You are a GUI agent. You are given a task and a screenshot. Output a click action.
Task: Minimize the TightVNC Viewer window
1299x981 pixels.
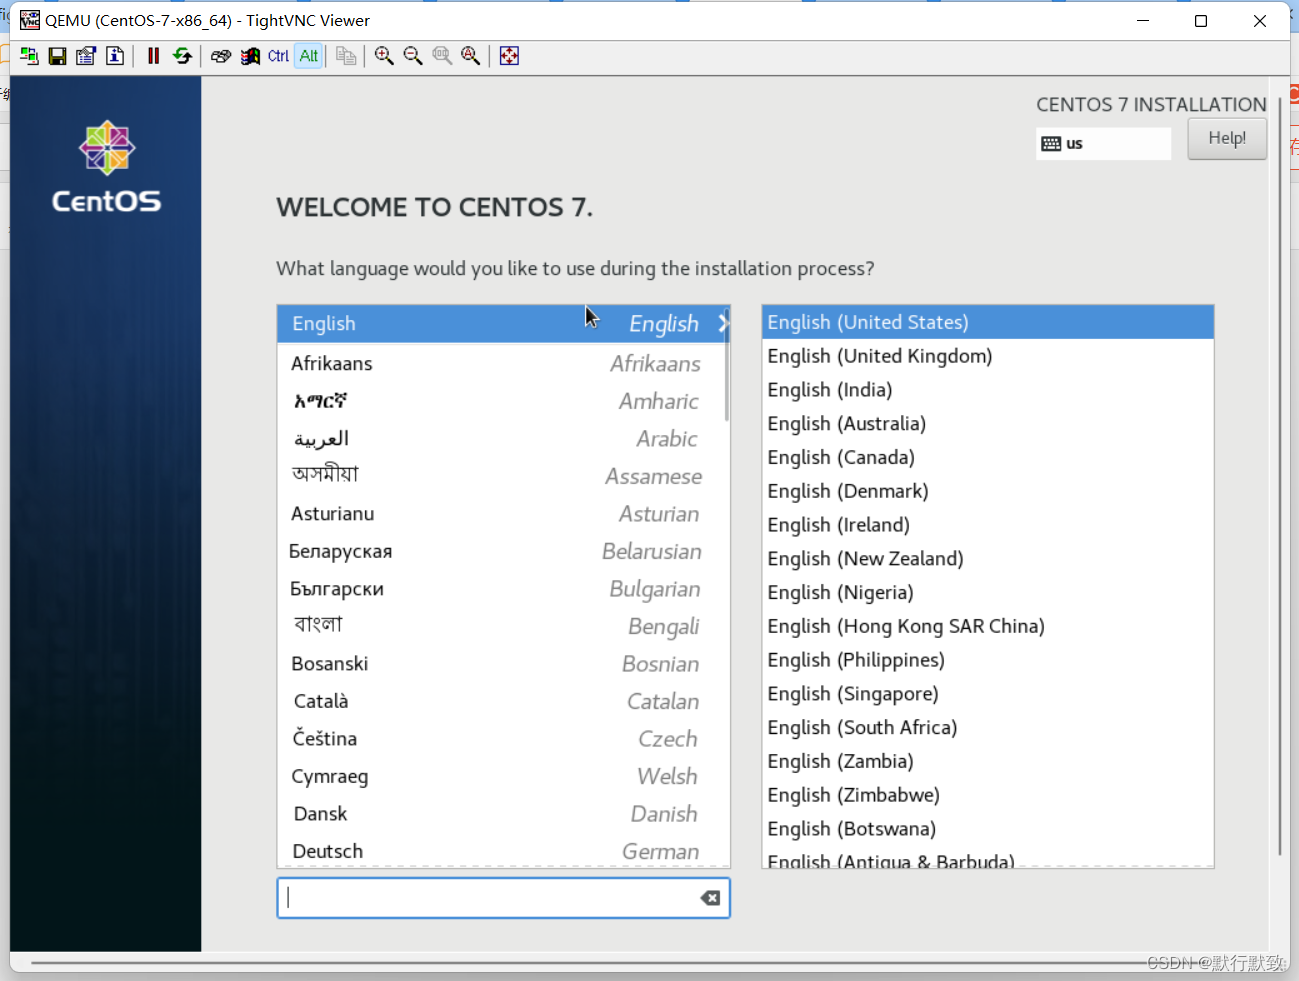[x=1143, y=21]
